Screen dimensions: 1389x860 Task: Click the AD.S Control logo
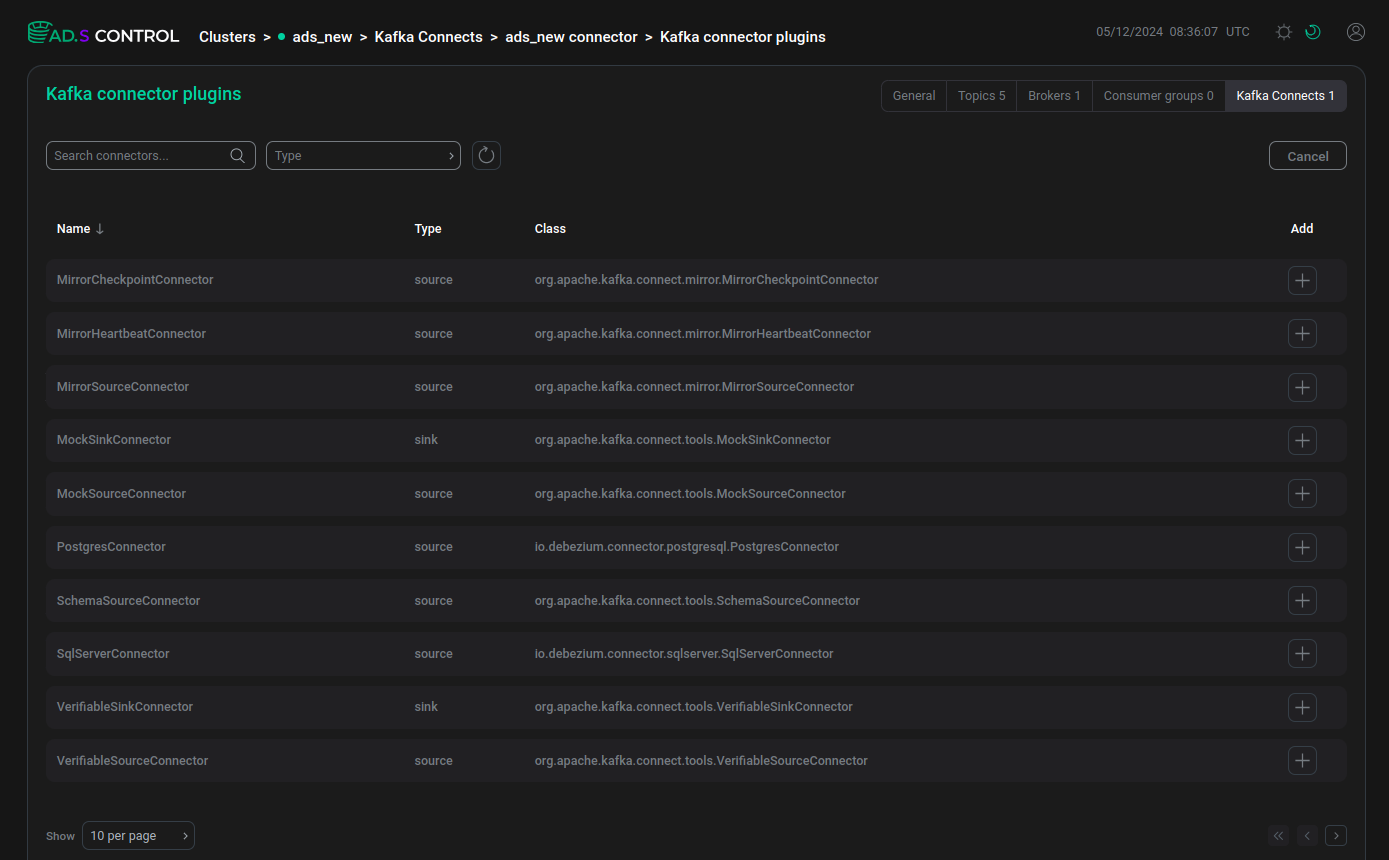click(103, 35)
